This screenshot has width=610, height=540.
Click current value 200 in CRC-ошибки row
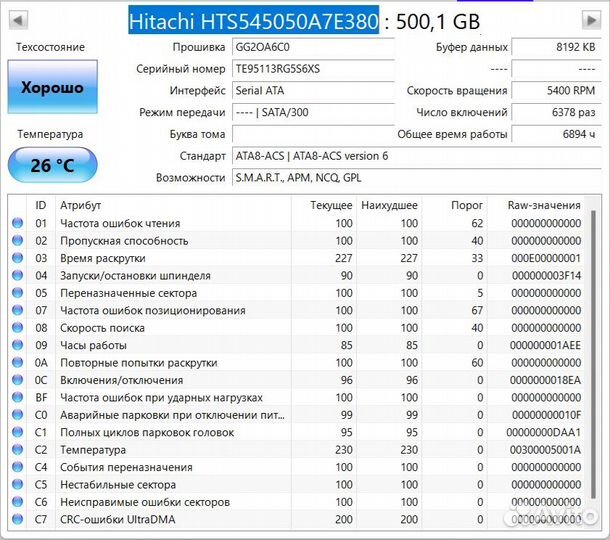tap(344, 519)
